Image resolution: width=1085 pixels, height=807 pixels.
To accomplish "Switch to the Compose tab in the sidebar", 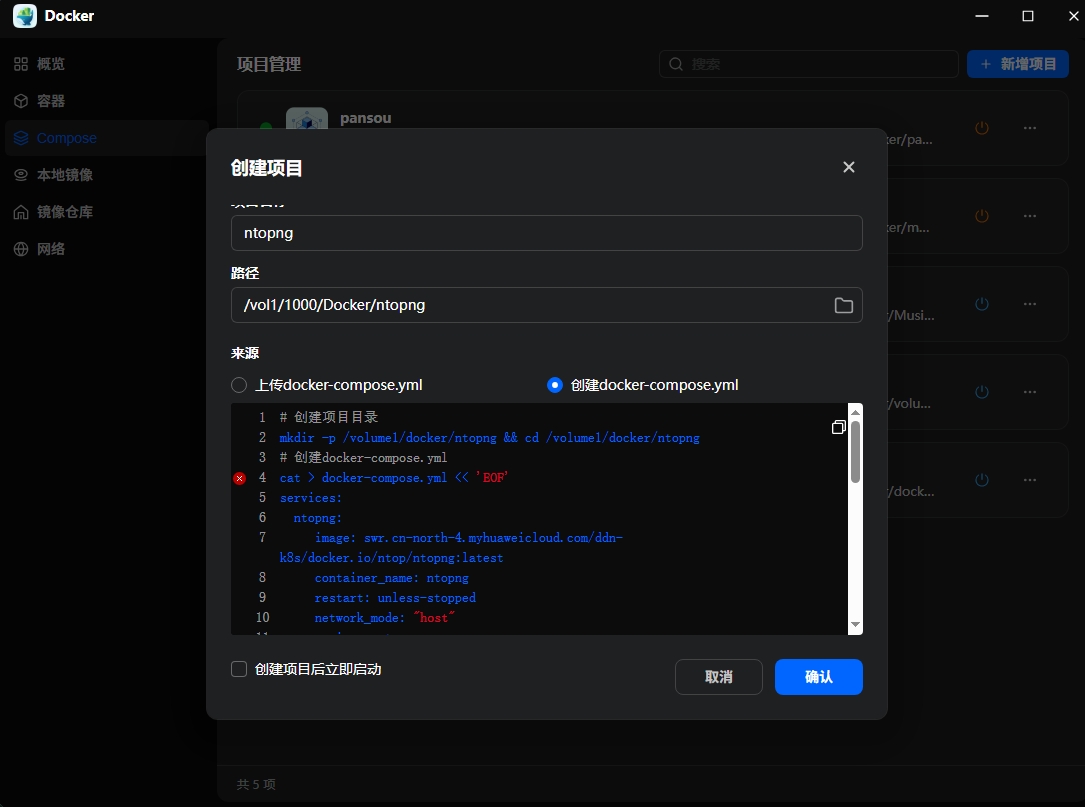I will click(66, 137).
